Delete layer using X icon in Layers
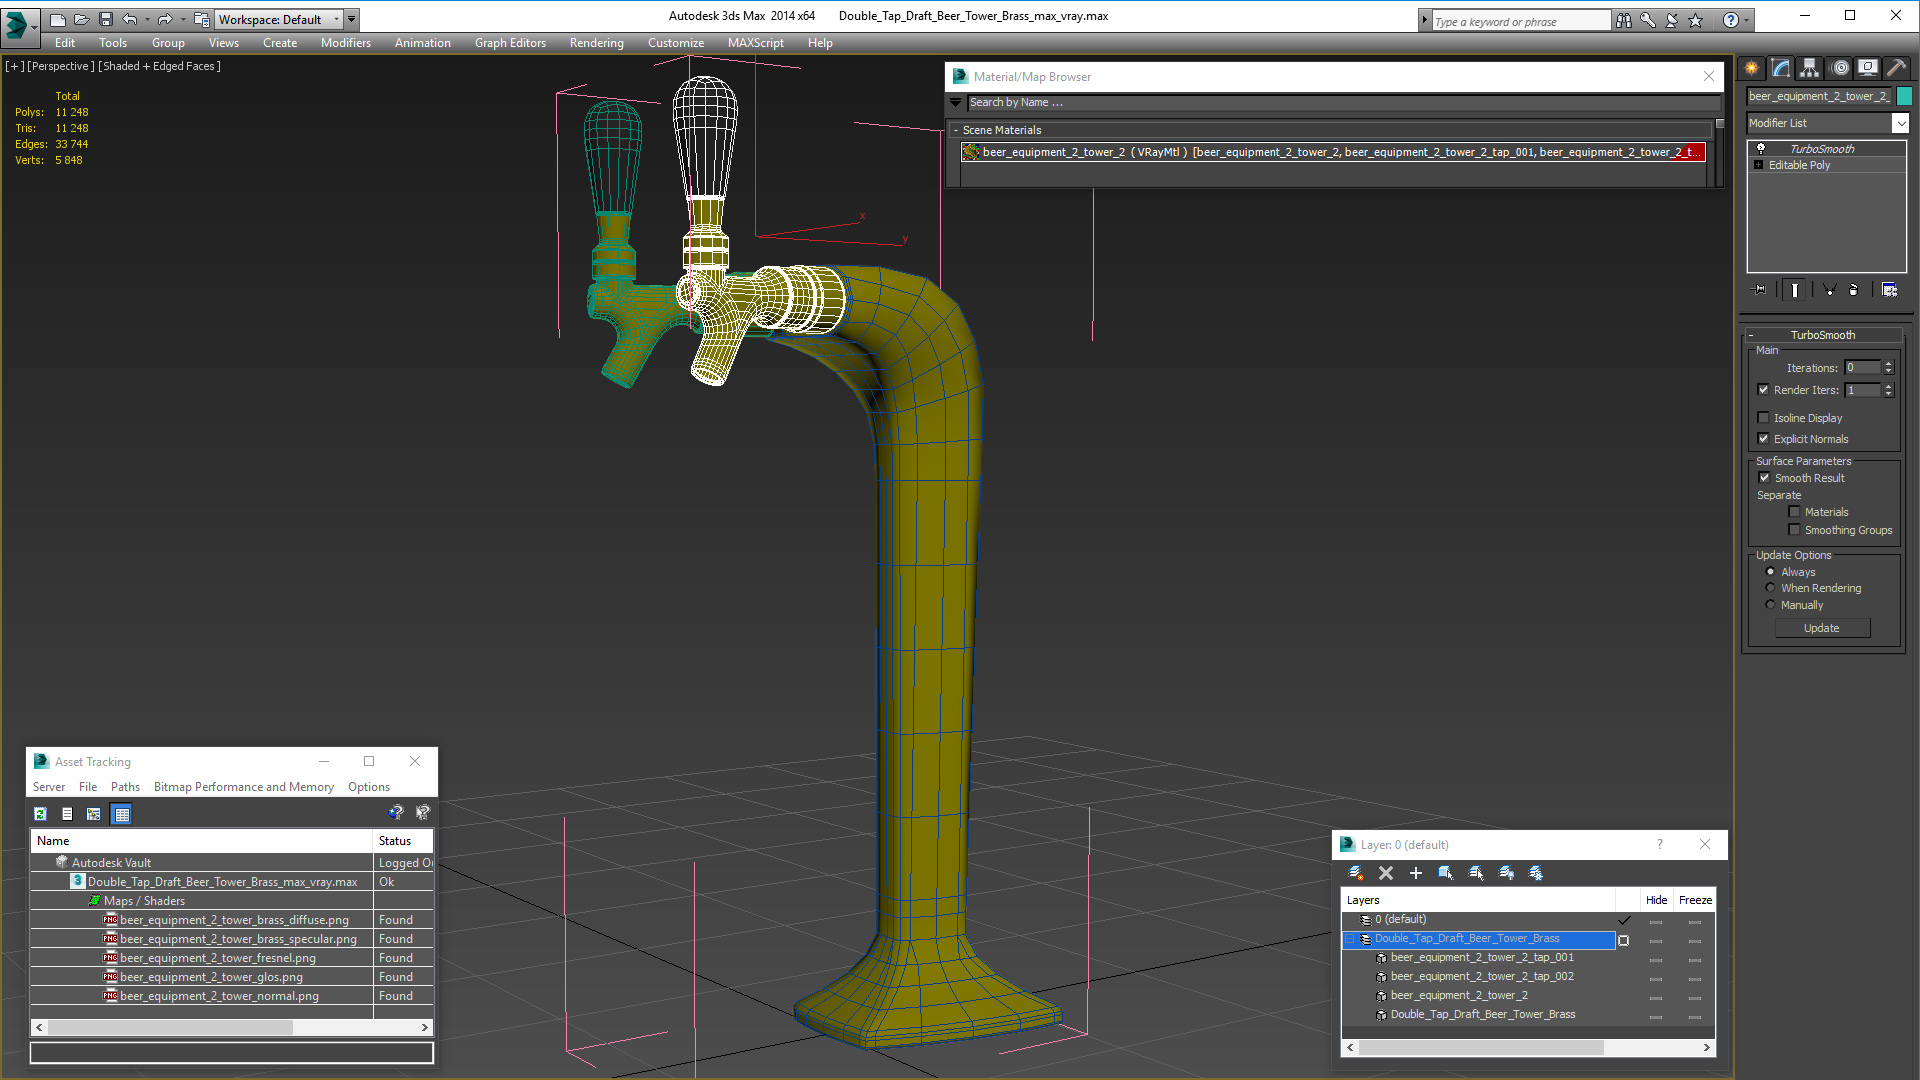Image resolution: width=1920 pixels, height=1080 pixels. [x=1386, y=873]
